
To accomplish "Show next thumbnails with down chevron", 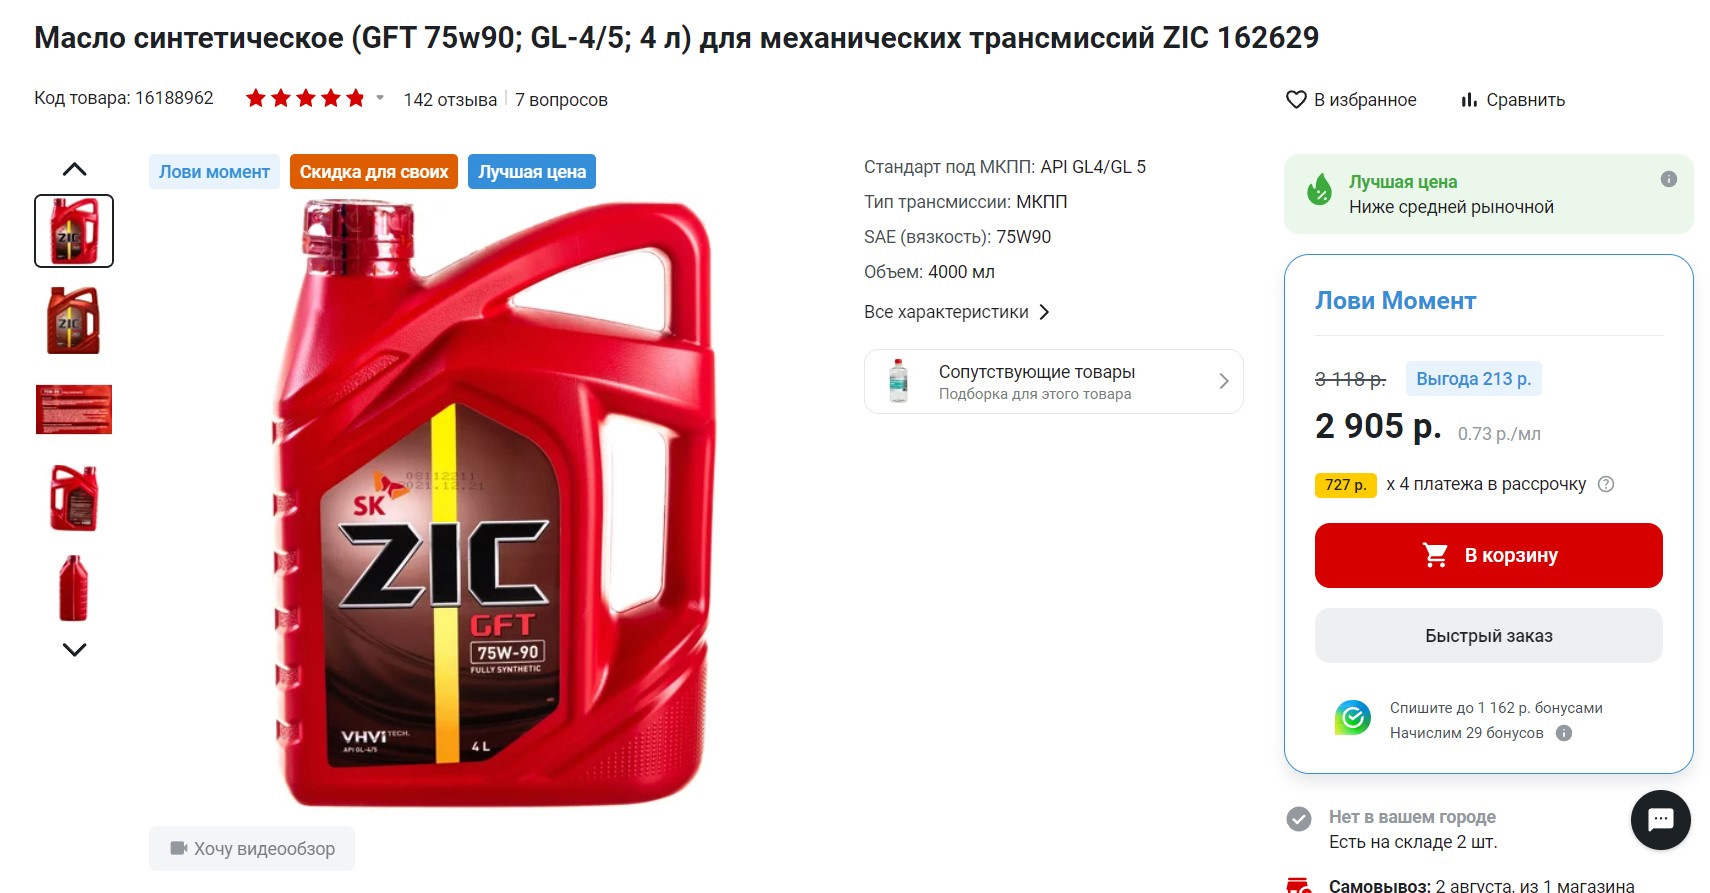I will click(x=74, y=650).
